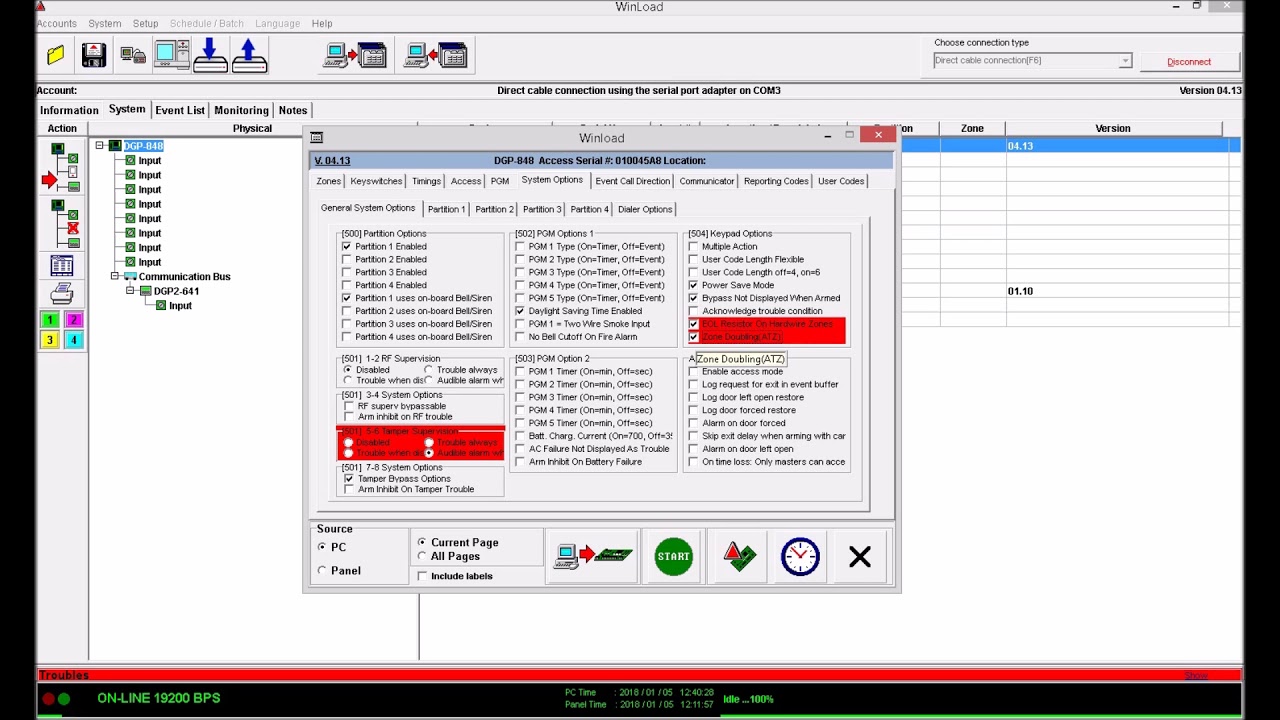Click PC-to-panel right arrow toolbar icon

pos(355,56)
